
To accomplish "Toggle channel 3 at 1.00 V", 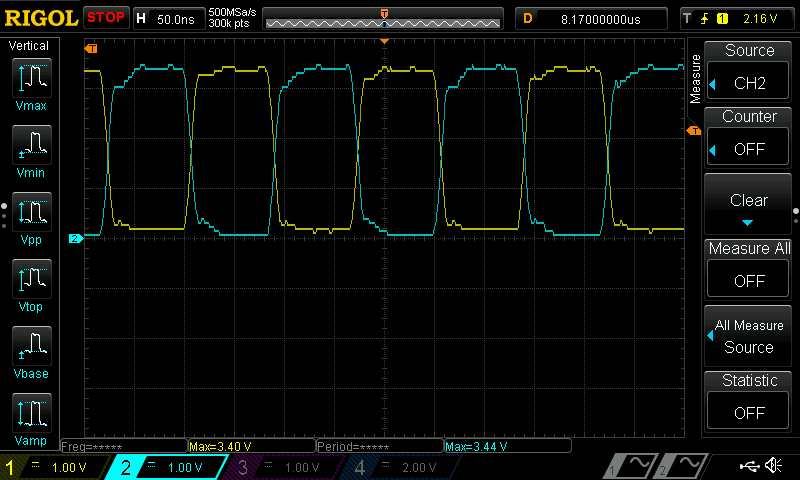I will coord(284,467).
